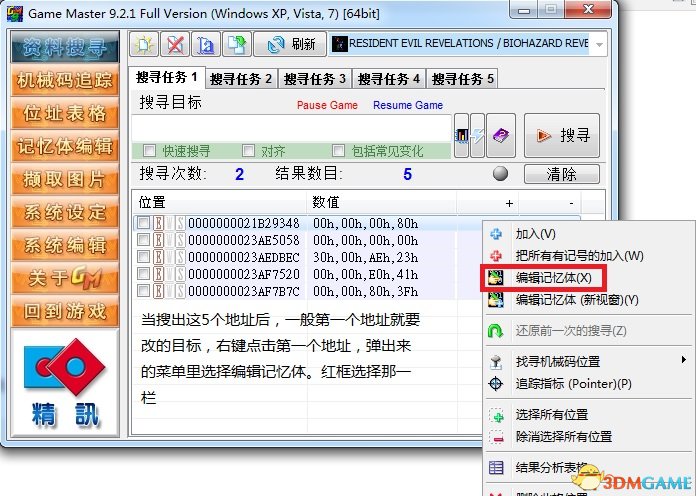This screenshot has width=696, height=496.
Task: Click the plus (+) column header
Action: (487, 202)
